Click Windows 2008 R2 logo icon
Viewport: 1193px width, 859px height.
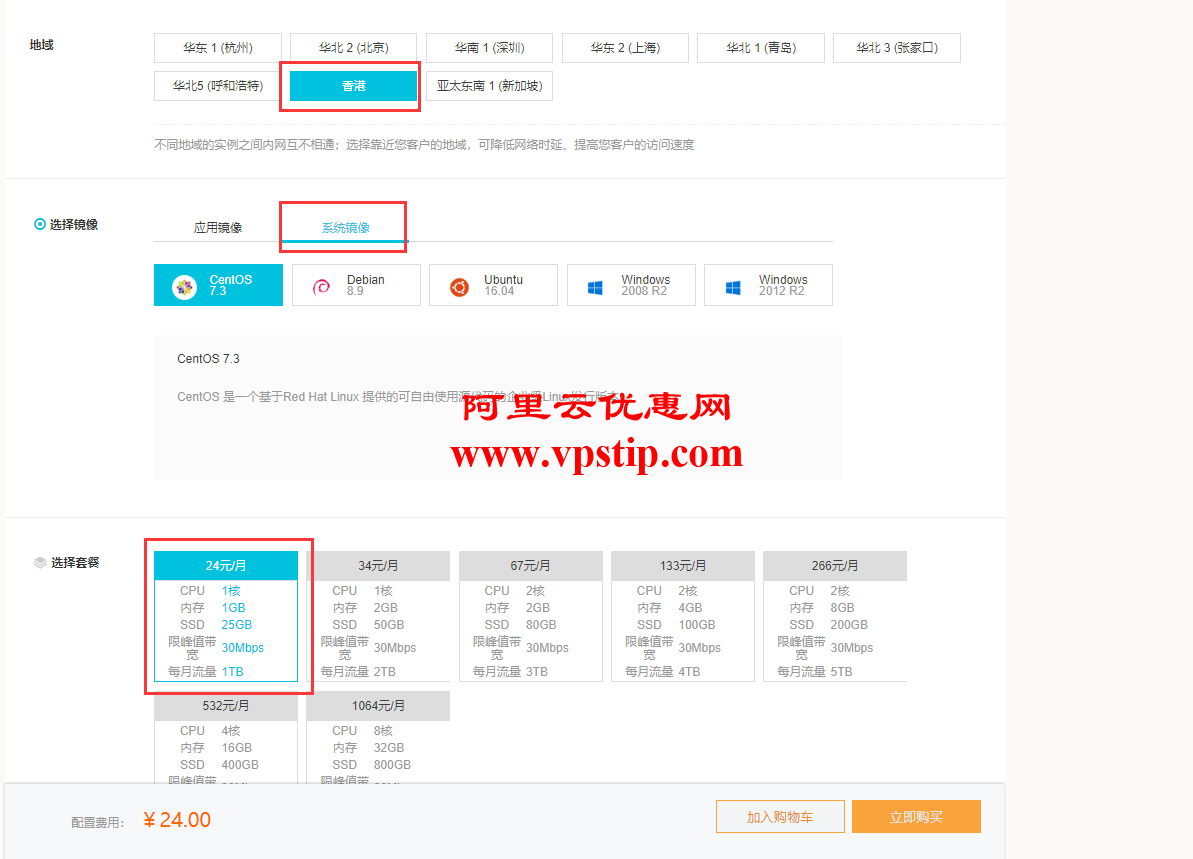click(595, 288)
